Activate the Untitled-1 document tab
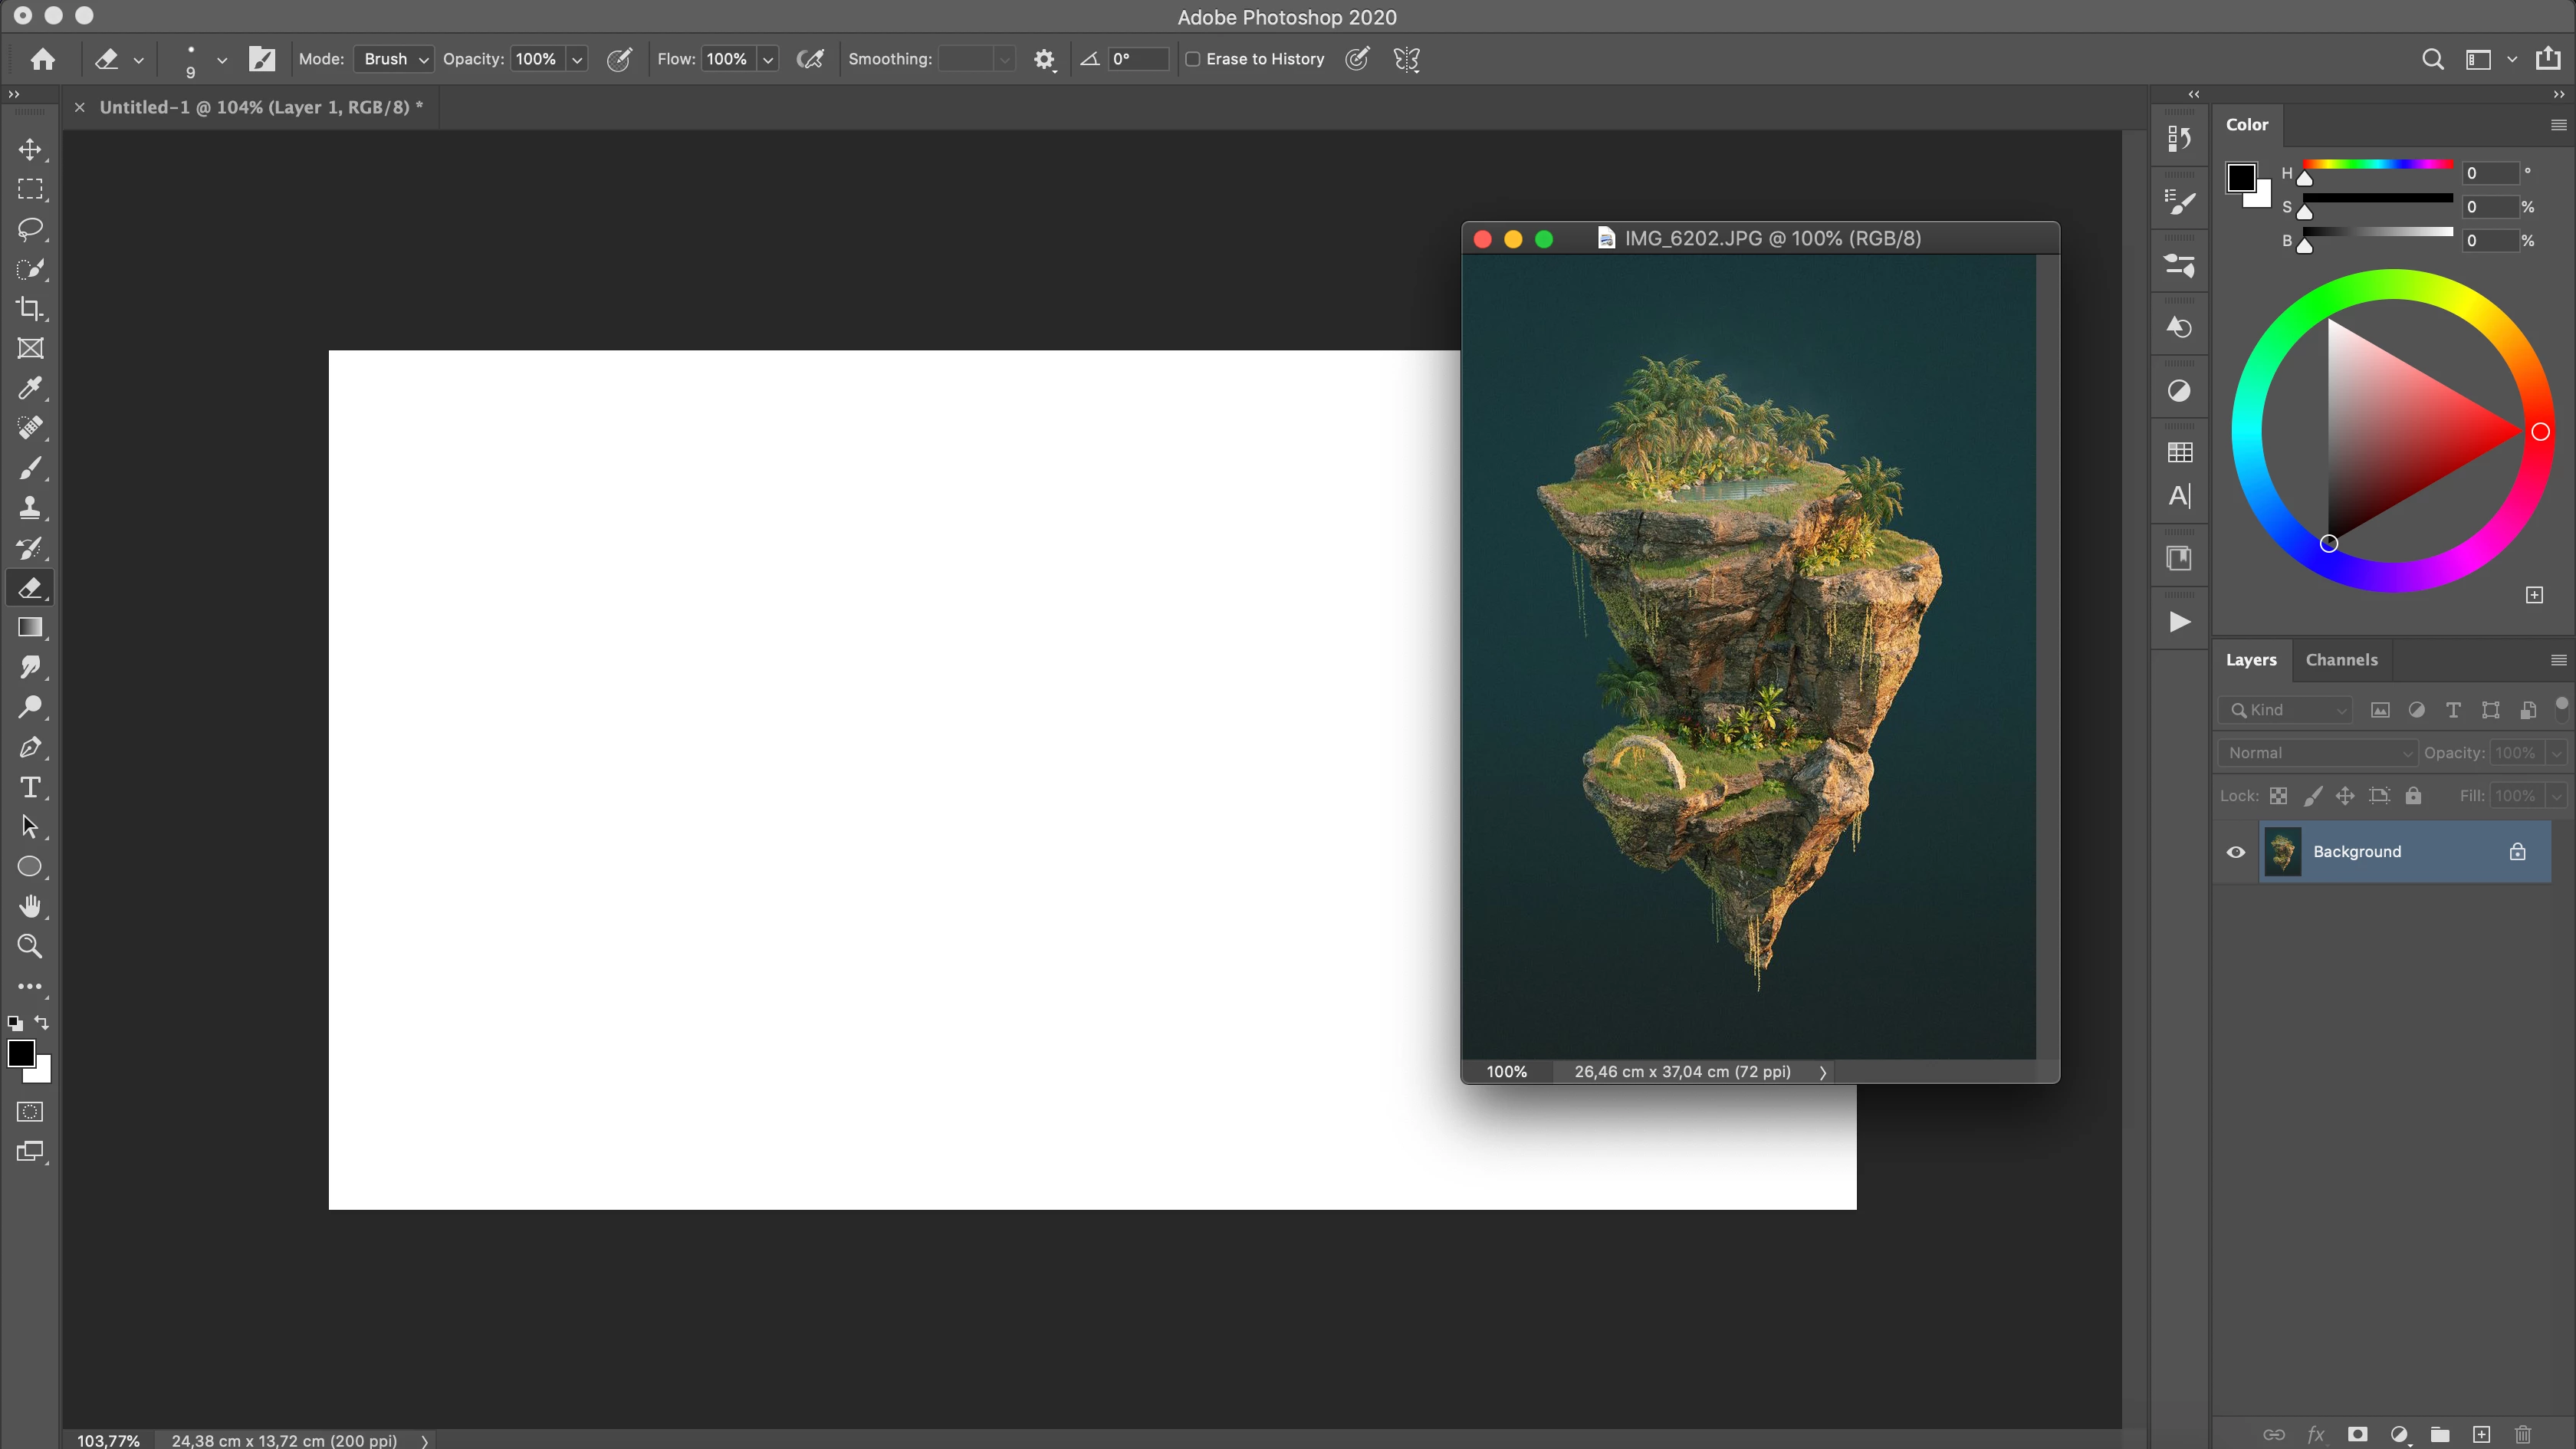The width and height of the screenshot is (2576, 1449). [261, 107]
